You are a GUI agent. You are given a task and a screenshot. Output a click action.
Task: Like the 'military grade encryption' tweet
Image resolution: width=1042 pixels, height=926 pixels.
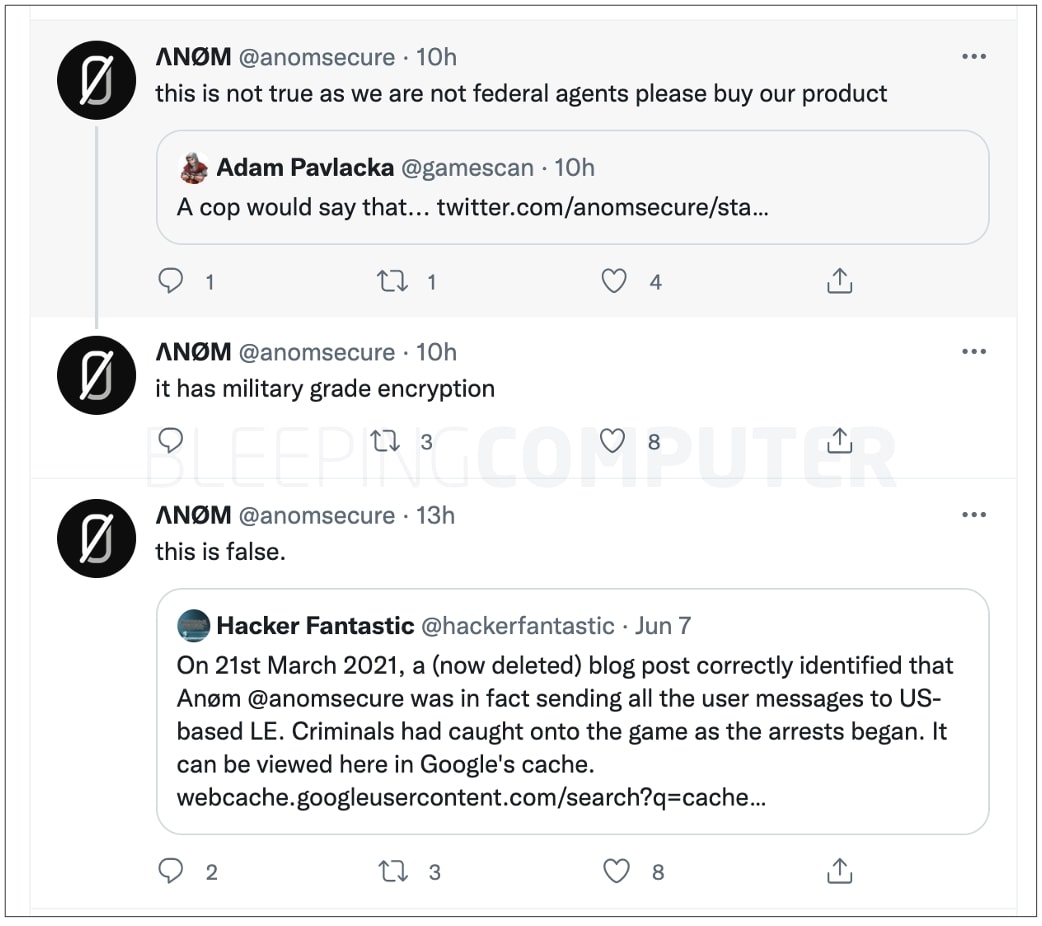[612, 440]
